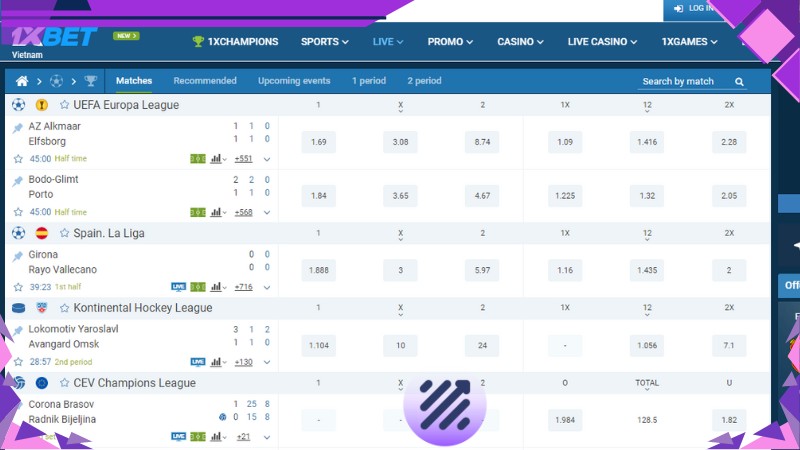Click the 1XCHAMPIONS link
The width and height of the screenshot is (800, 450).
click(x=235, y=42)
